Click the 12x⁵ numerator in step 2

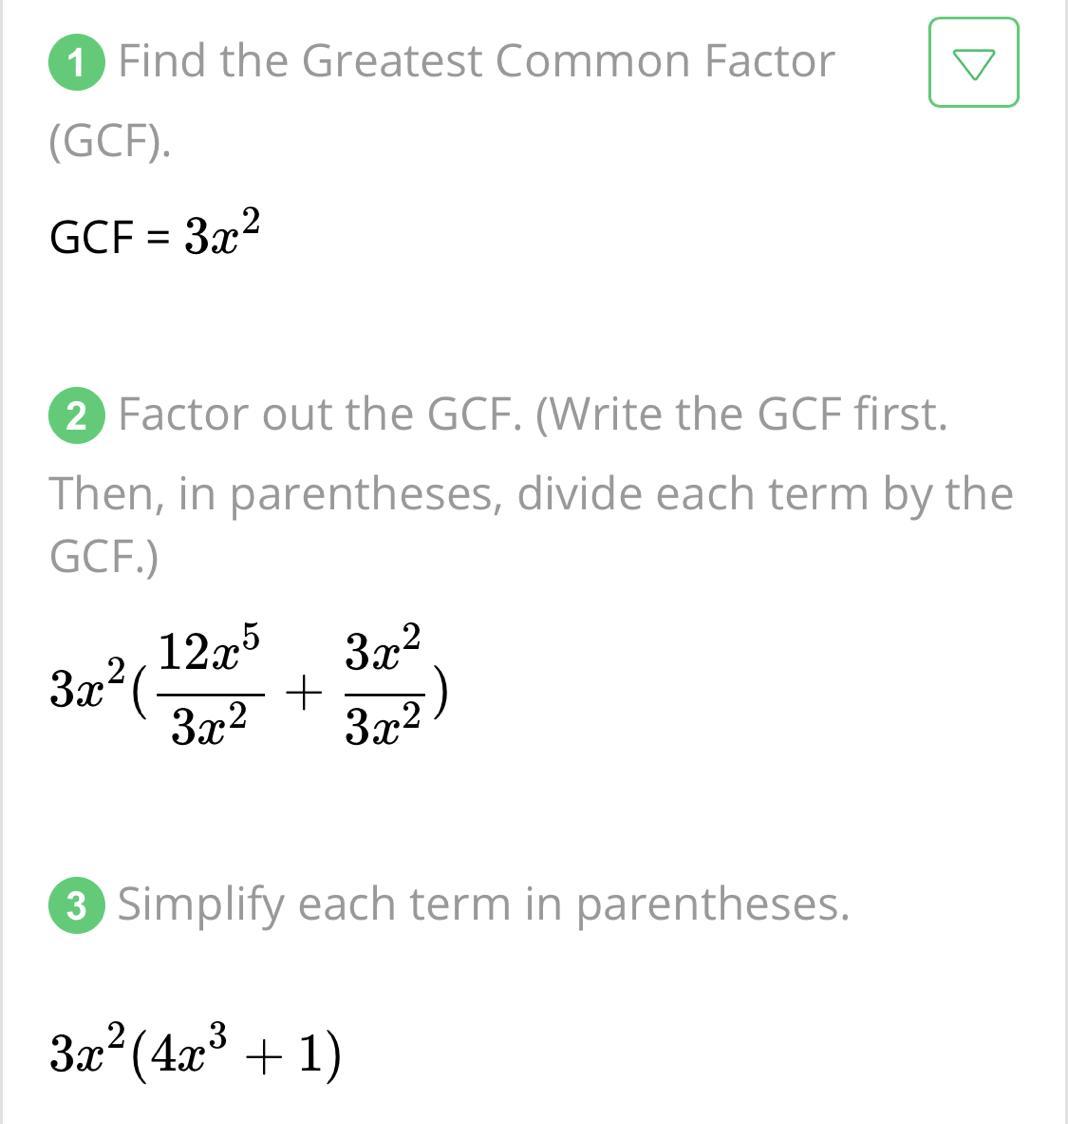pos(211,652)
